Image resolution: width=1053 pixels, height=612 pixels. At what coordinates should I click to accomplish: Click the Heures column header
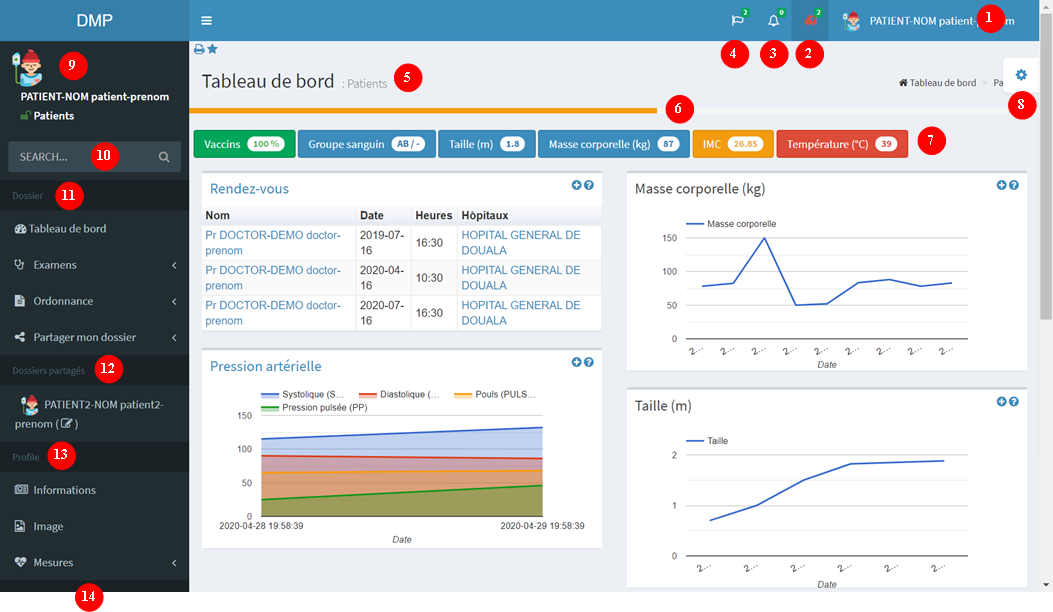point(434,216)
